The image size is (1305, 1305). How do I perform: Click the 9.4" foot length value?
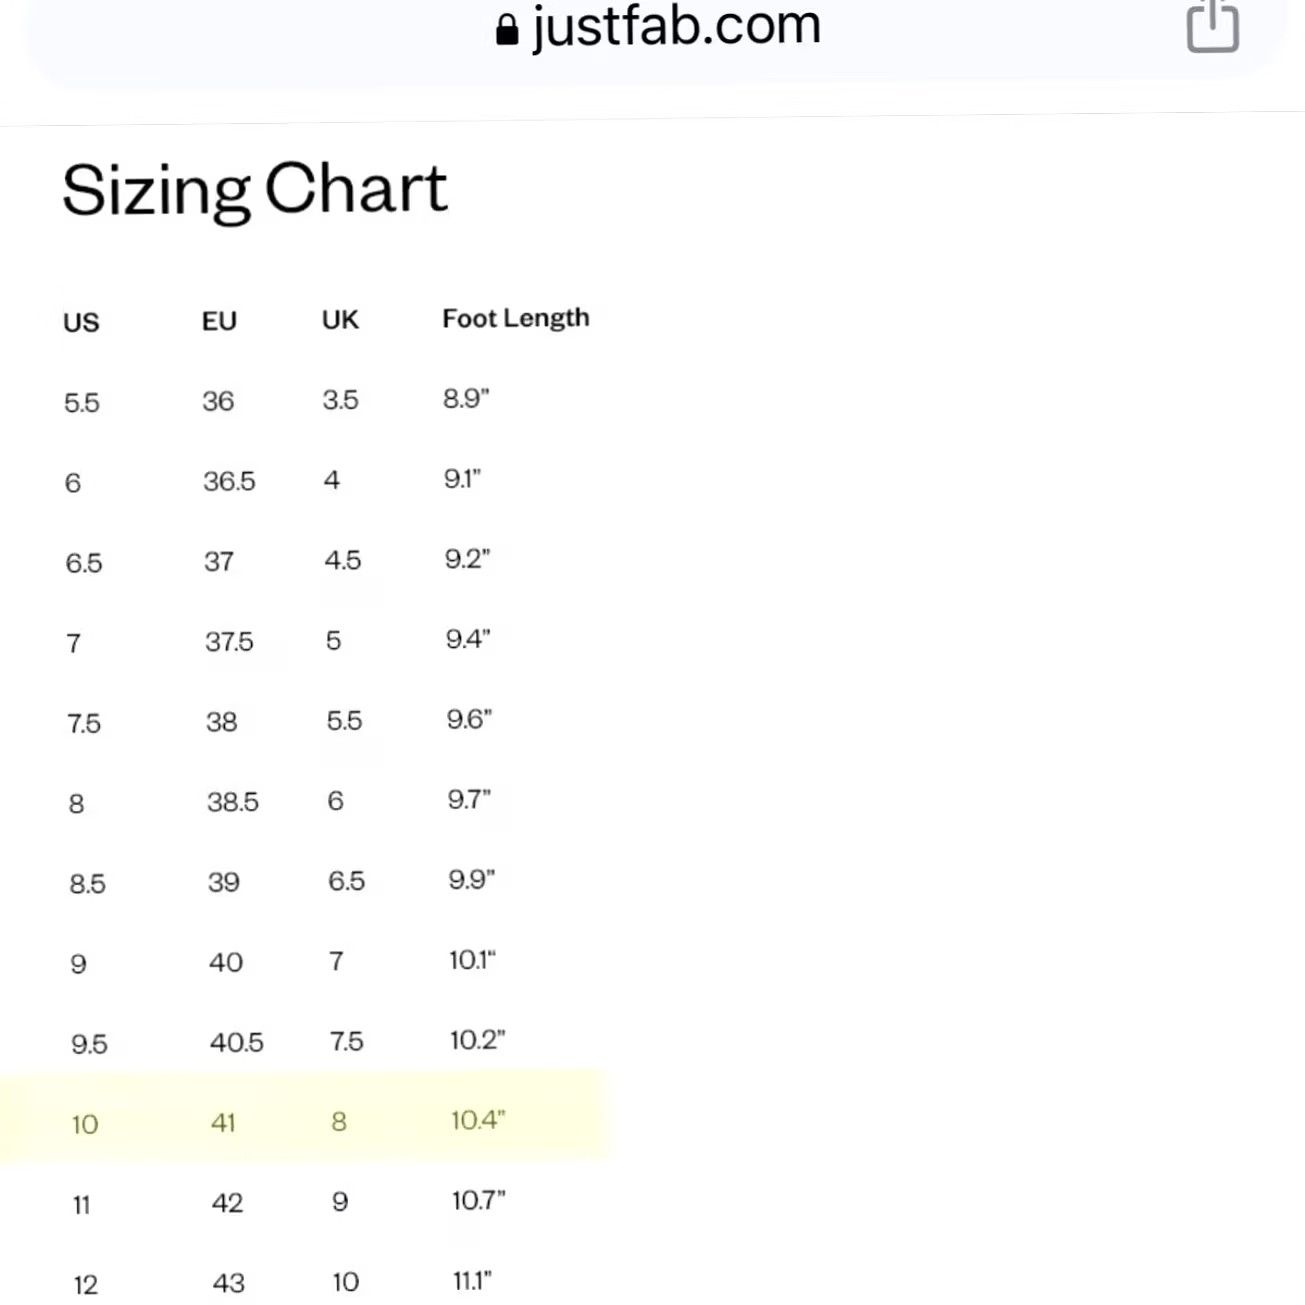click(468, 639)
